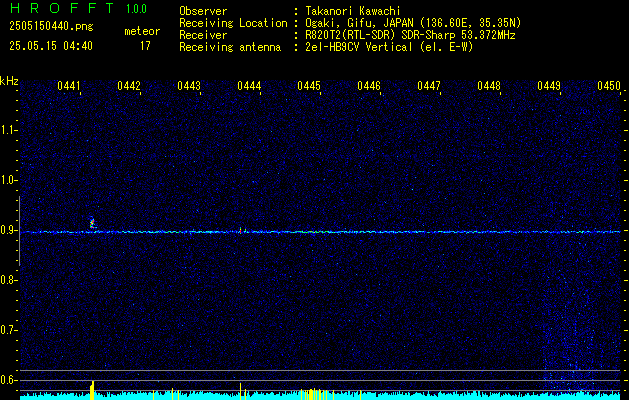The width and height of the screenshot is (629, 400).
Task: Click the version number 1.0.0
Action: 136,9
